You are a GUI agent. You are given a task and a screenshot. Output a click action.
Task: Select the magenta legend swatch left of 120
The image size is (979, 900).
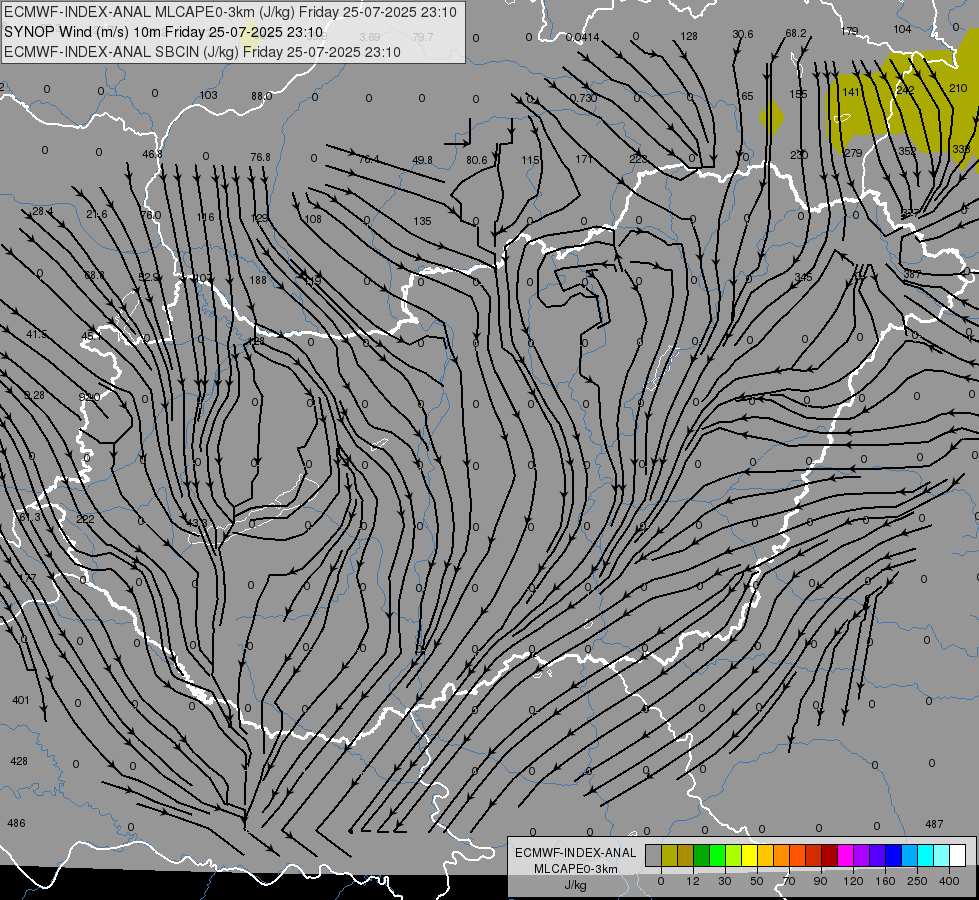point(846,856)
